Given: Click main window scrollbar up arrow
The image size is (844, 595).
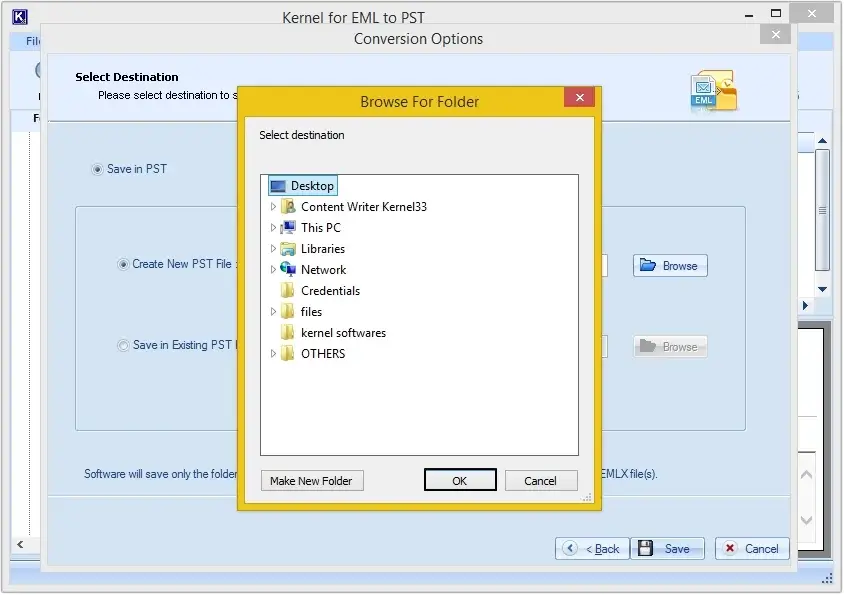Looking at the screenshot, I should tap(822, 141).
